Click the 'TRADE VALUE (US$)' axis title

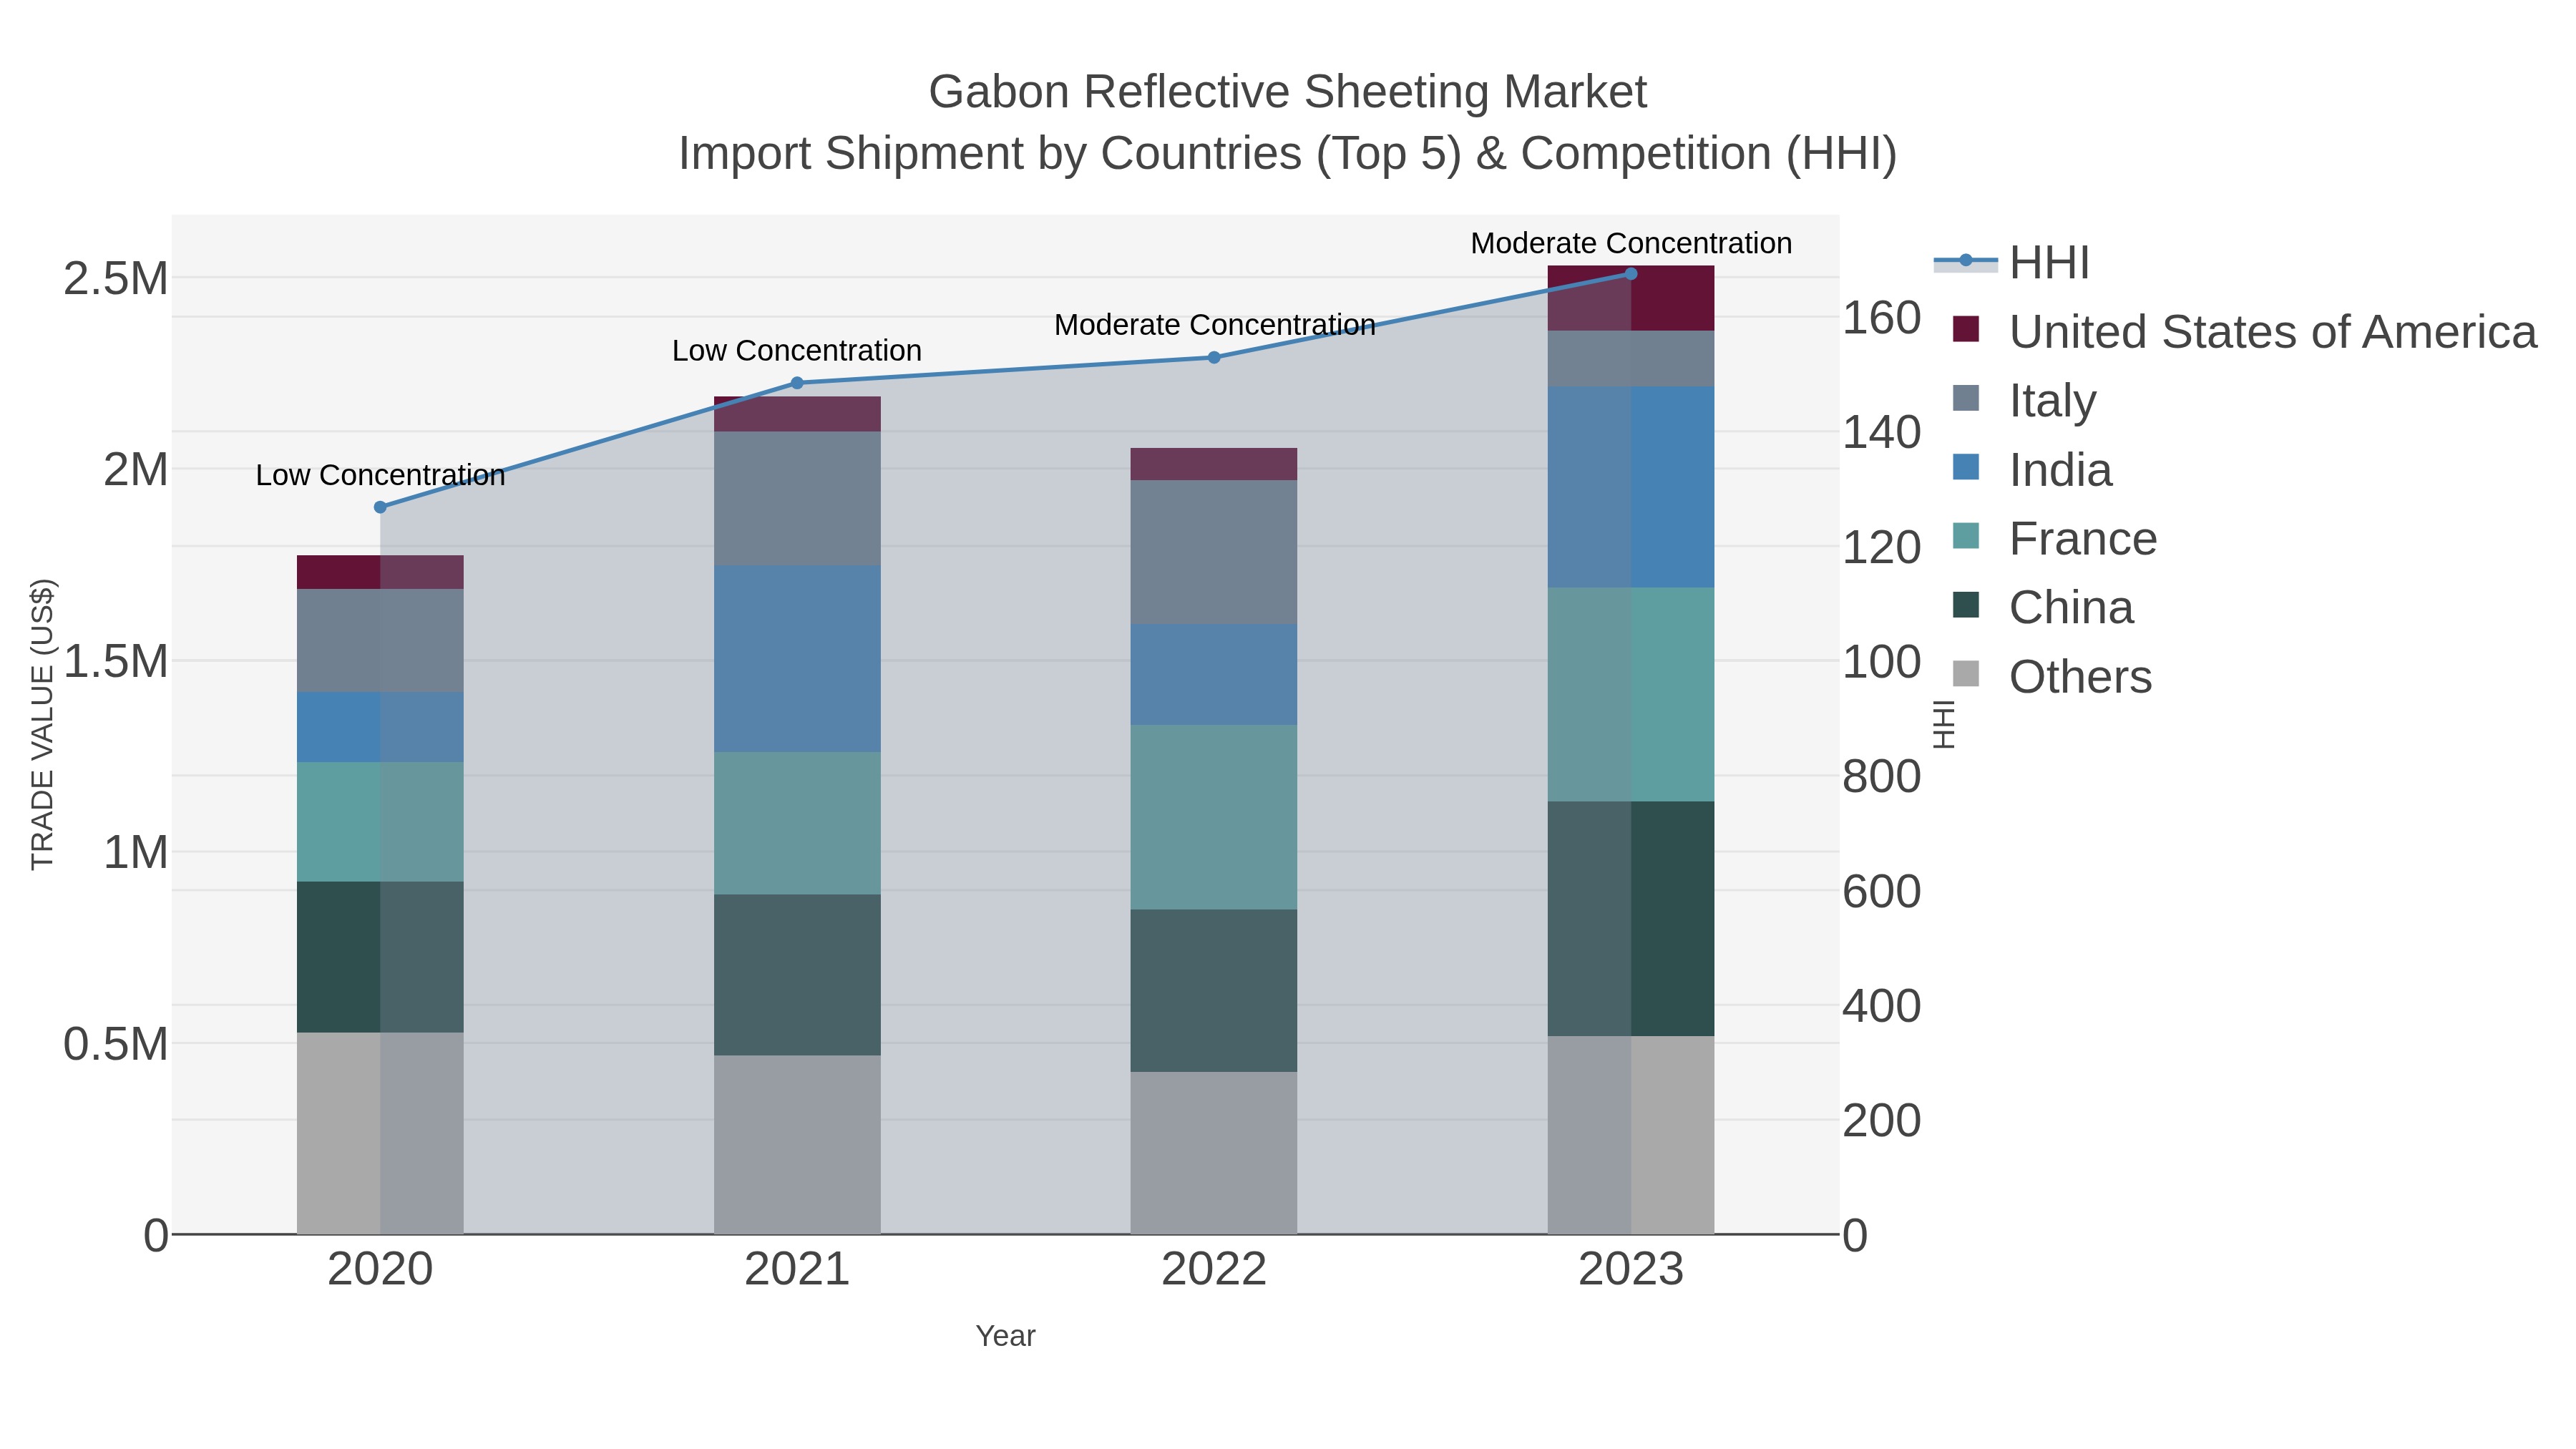[42, 724]
